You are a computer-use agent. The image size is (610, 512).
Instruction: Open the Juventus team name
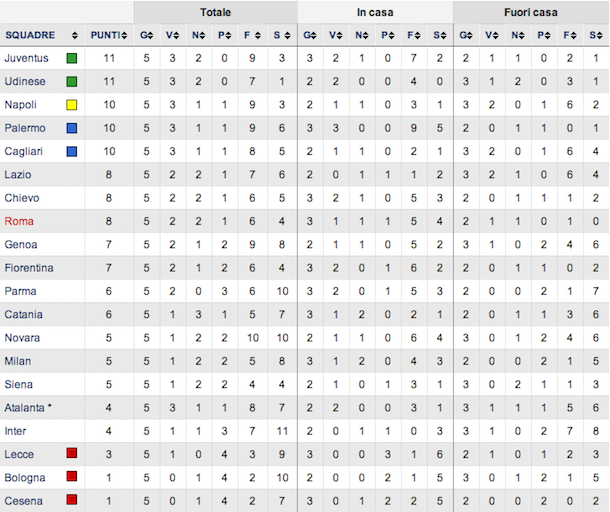[25, 58]
